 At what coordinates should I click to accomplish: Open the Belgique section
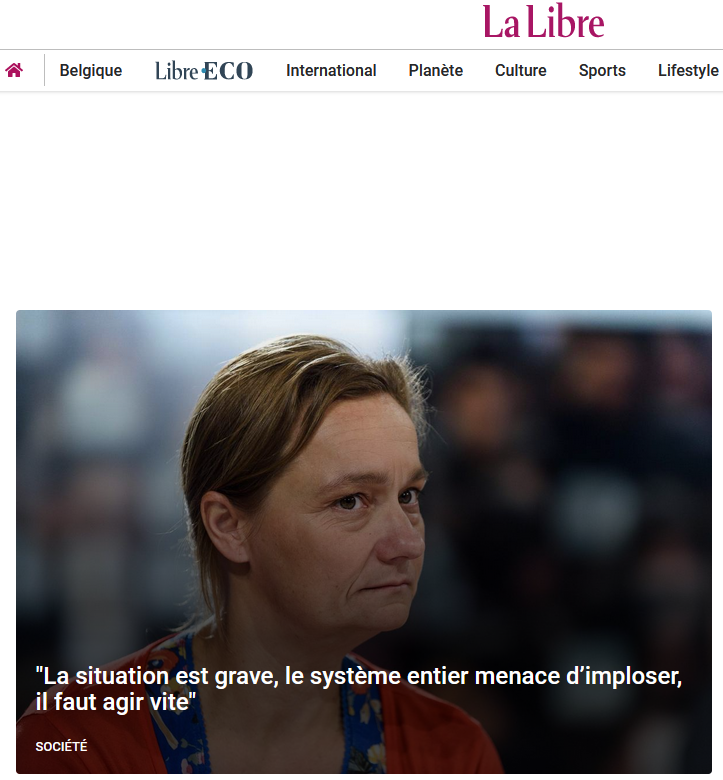point(91,71)
